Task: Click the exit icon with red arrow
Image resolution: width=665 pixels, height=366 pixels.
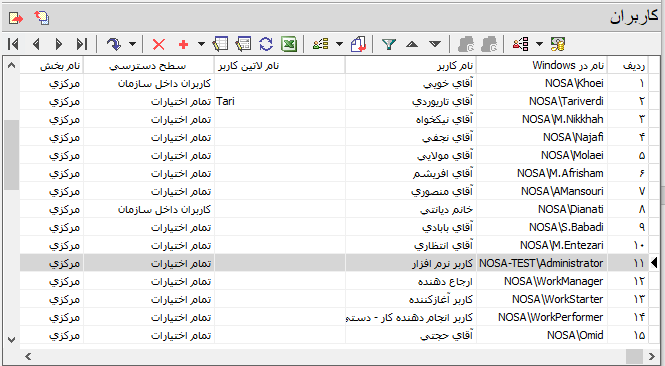Action: point(16,18)
